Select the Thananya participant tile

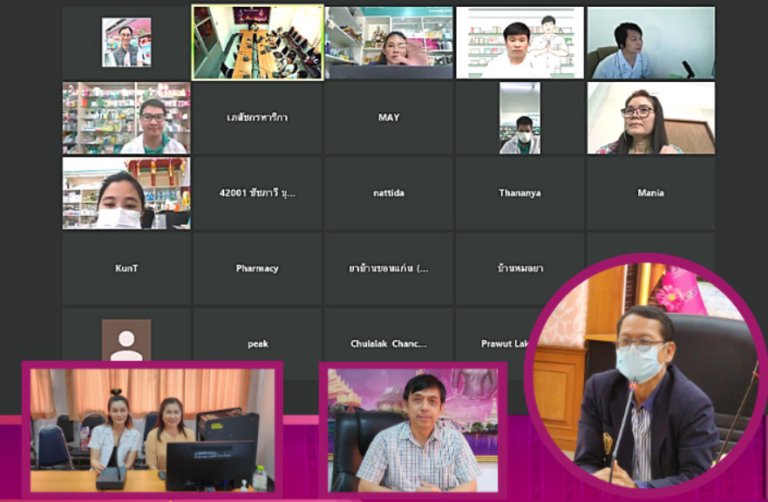pos(519,193)
